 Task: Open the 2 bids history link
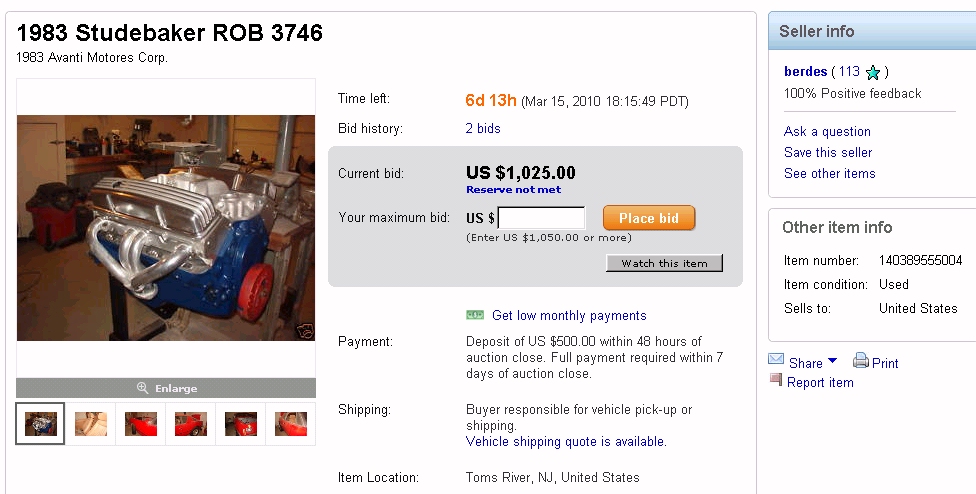click(x=483, y=128)
